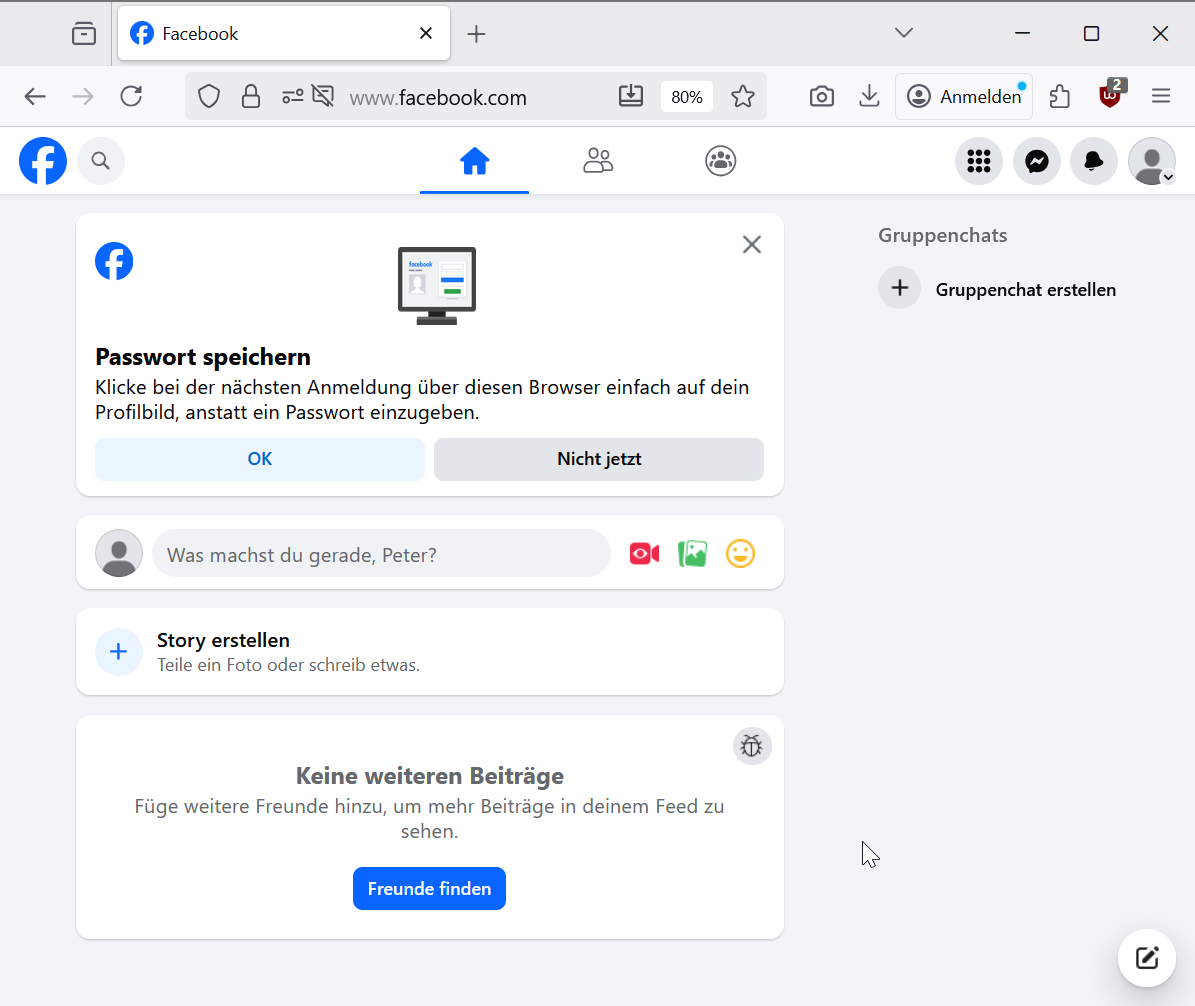The width and height of the screenshot is (1195, 1006).
Task: Open the Firefox hamburger application menu
Action: click(x=1160, y=96)
